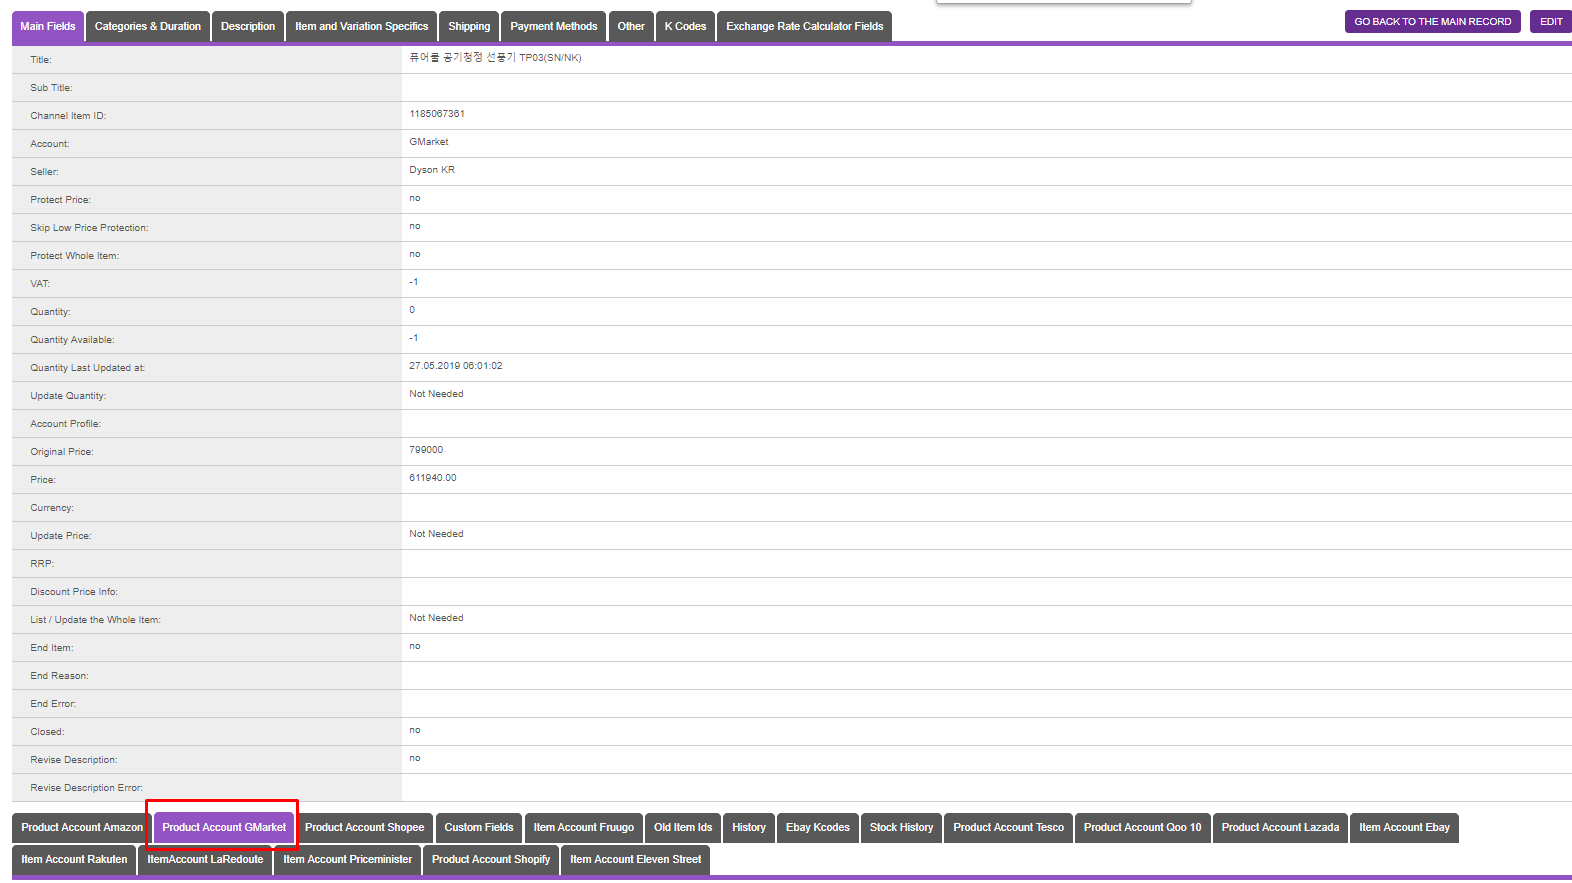Click the Edit button
1572x883 pixels.
tap(1551, 22)
